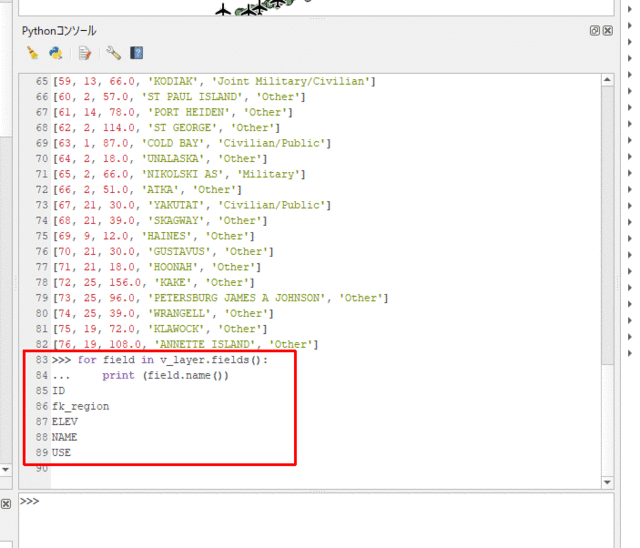
Task: Click the console output scrollbar up arrow
Action: point(607,80)
